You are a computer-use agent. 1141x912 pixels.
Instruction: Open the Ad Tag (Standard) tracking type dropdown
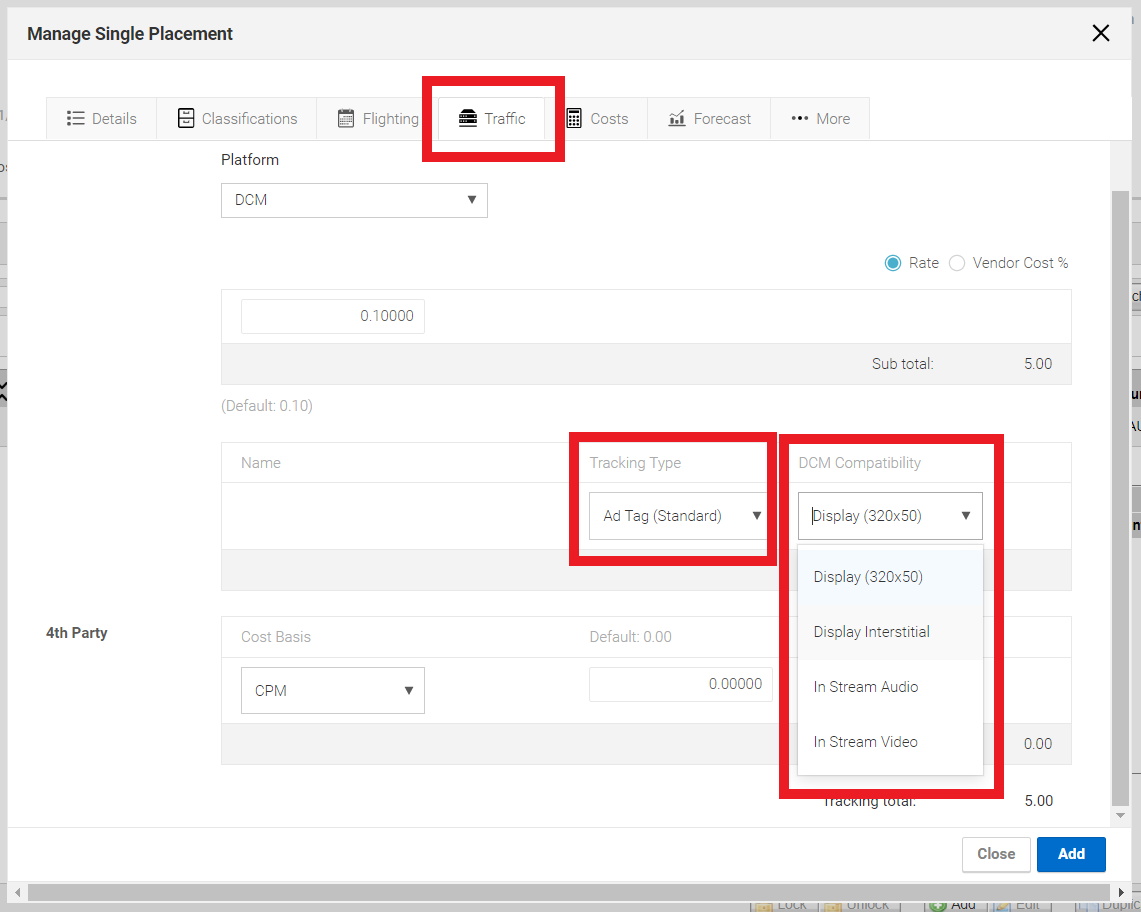point(678,515)
